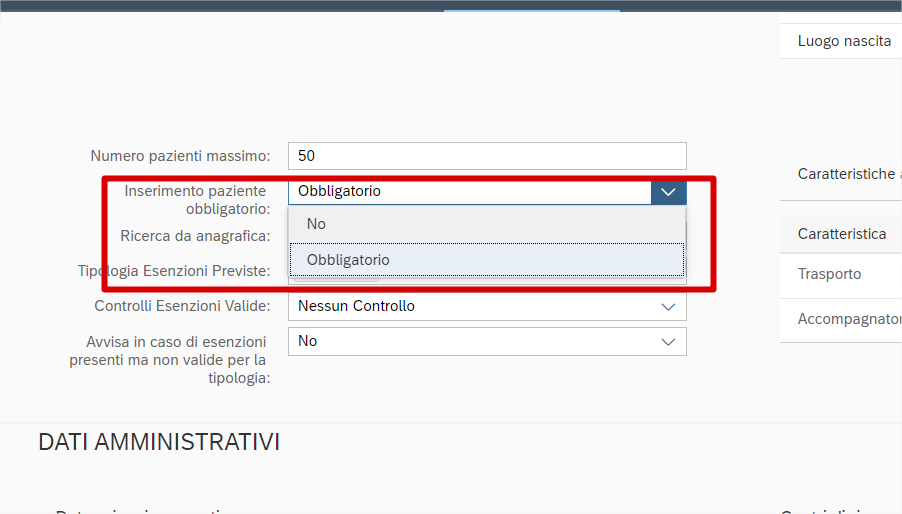Click the Inserimento paziente obbligatorio combo box text

(469, 192)
